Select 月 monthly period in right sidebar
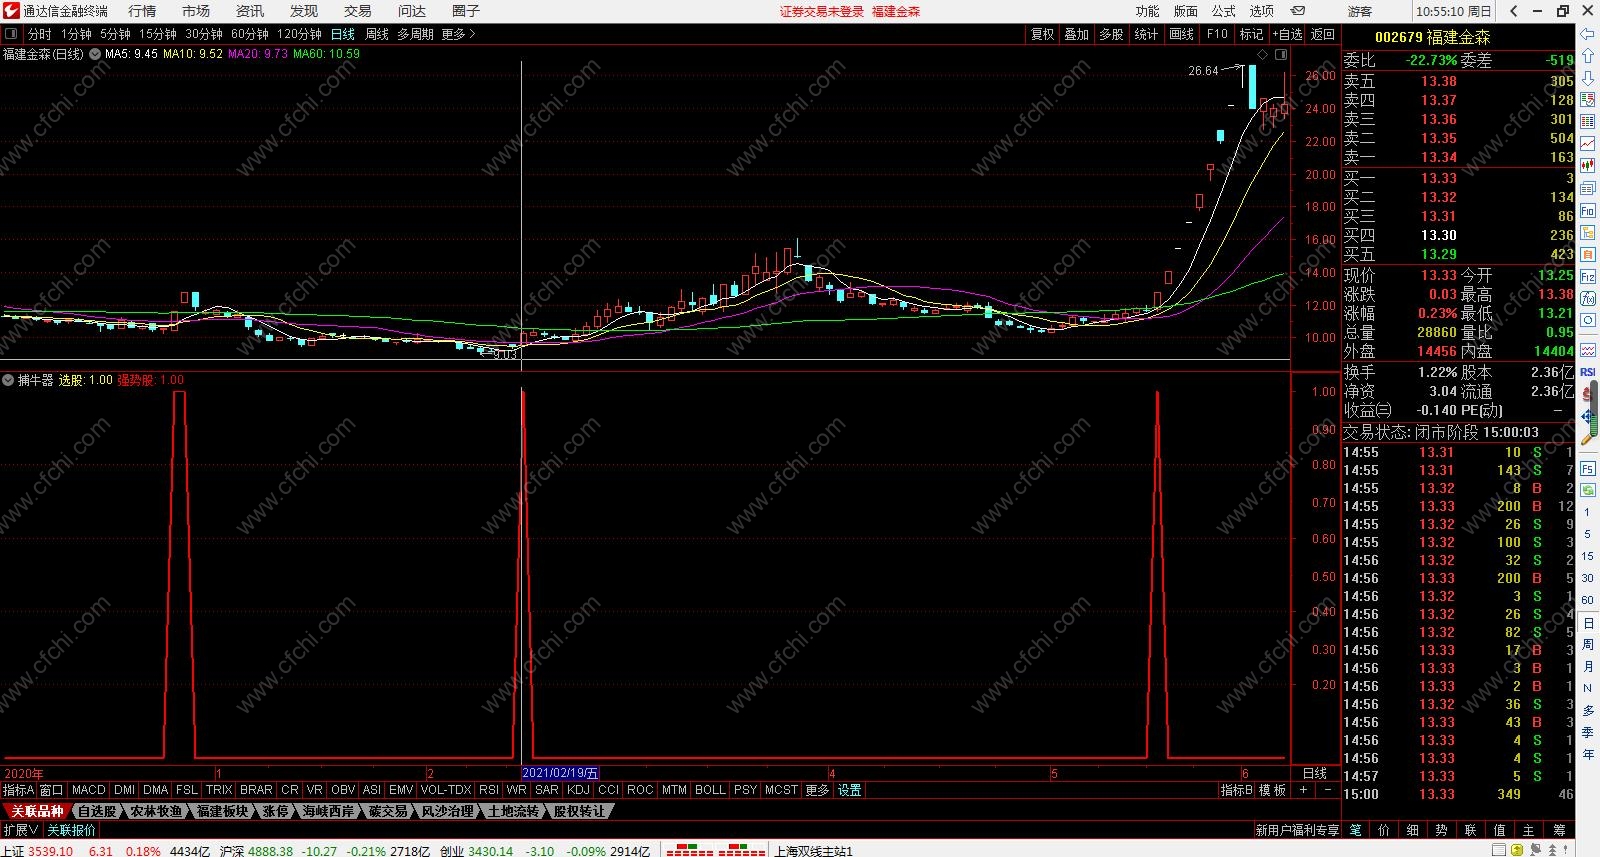Image resolution: width=1600 pixels, height=857 pixels. (x=1587, y=666)
